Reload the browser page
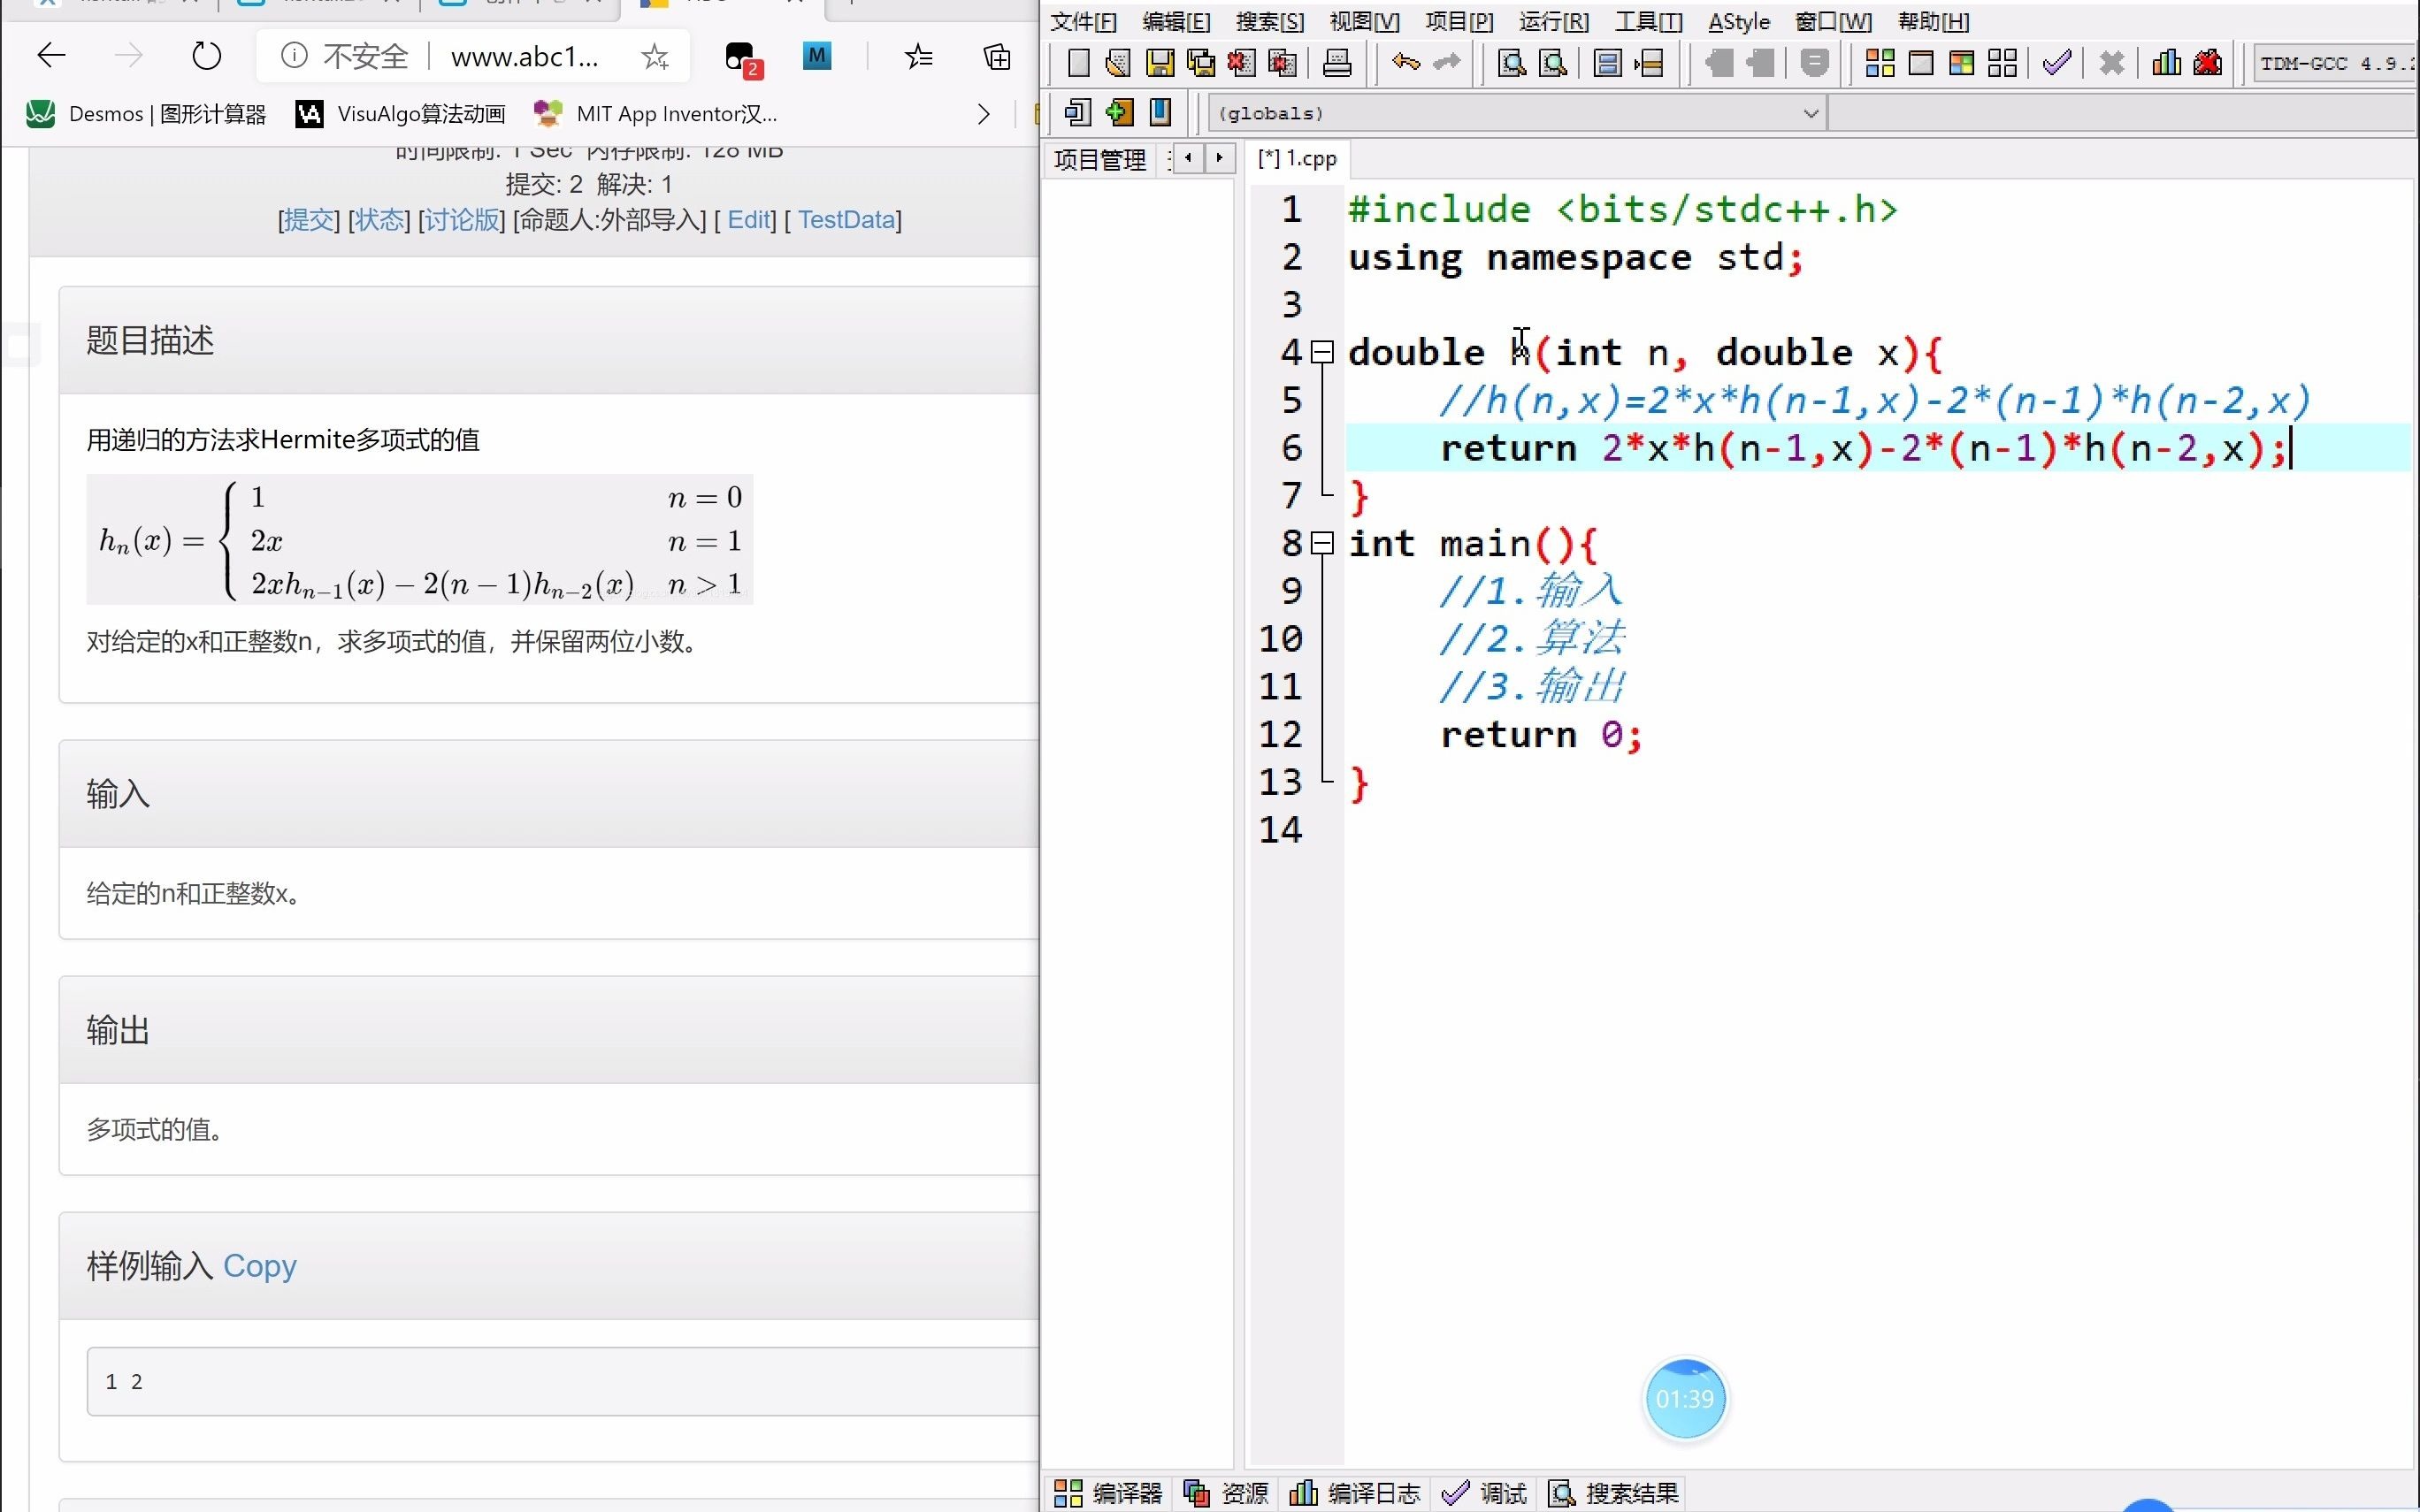This screenshot has height=1512, width=2420. (x=207, y=56)
